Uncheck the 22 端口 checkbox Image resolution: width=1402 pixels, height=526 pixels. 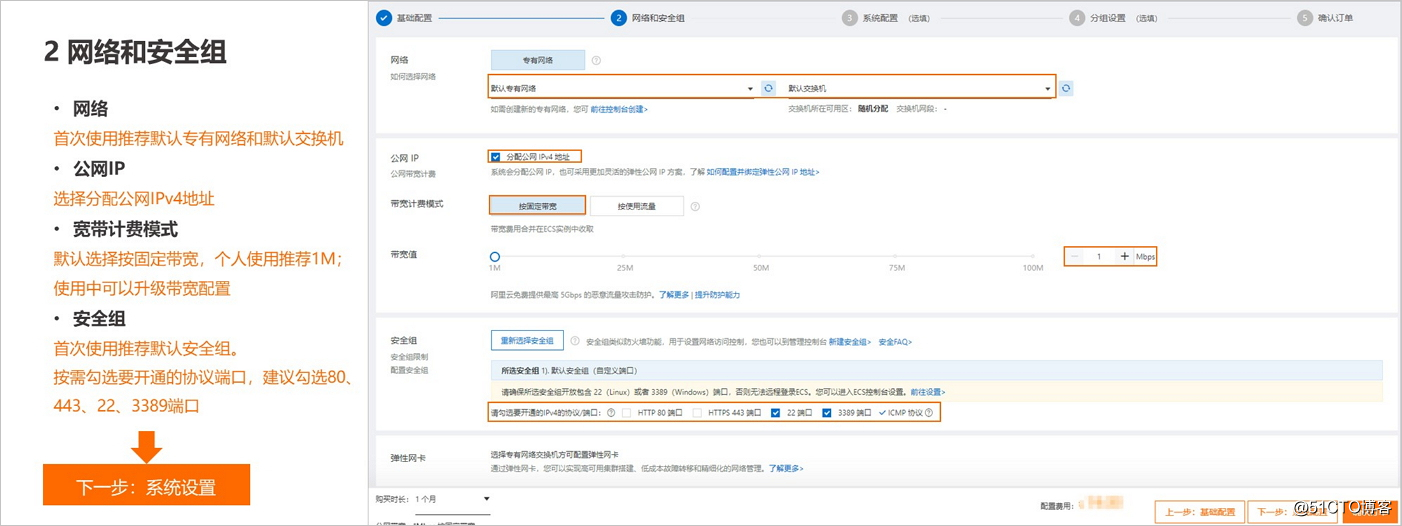(x=776, y=413)
